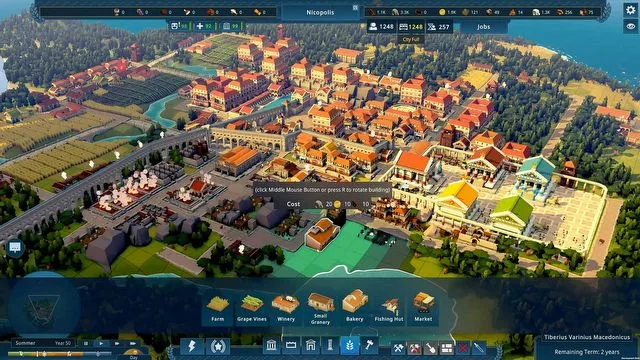The width and height of the screenshot is (640, 360).
Task: Click governor name Tiberius Varinius Macedonicus
Action: [587, 338]
